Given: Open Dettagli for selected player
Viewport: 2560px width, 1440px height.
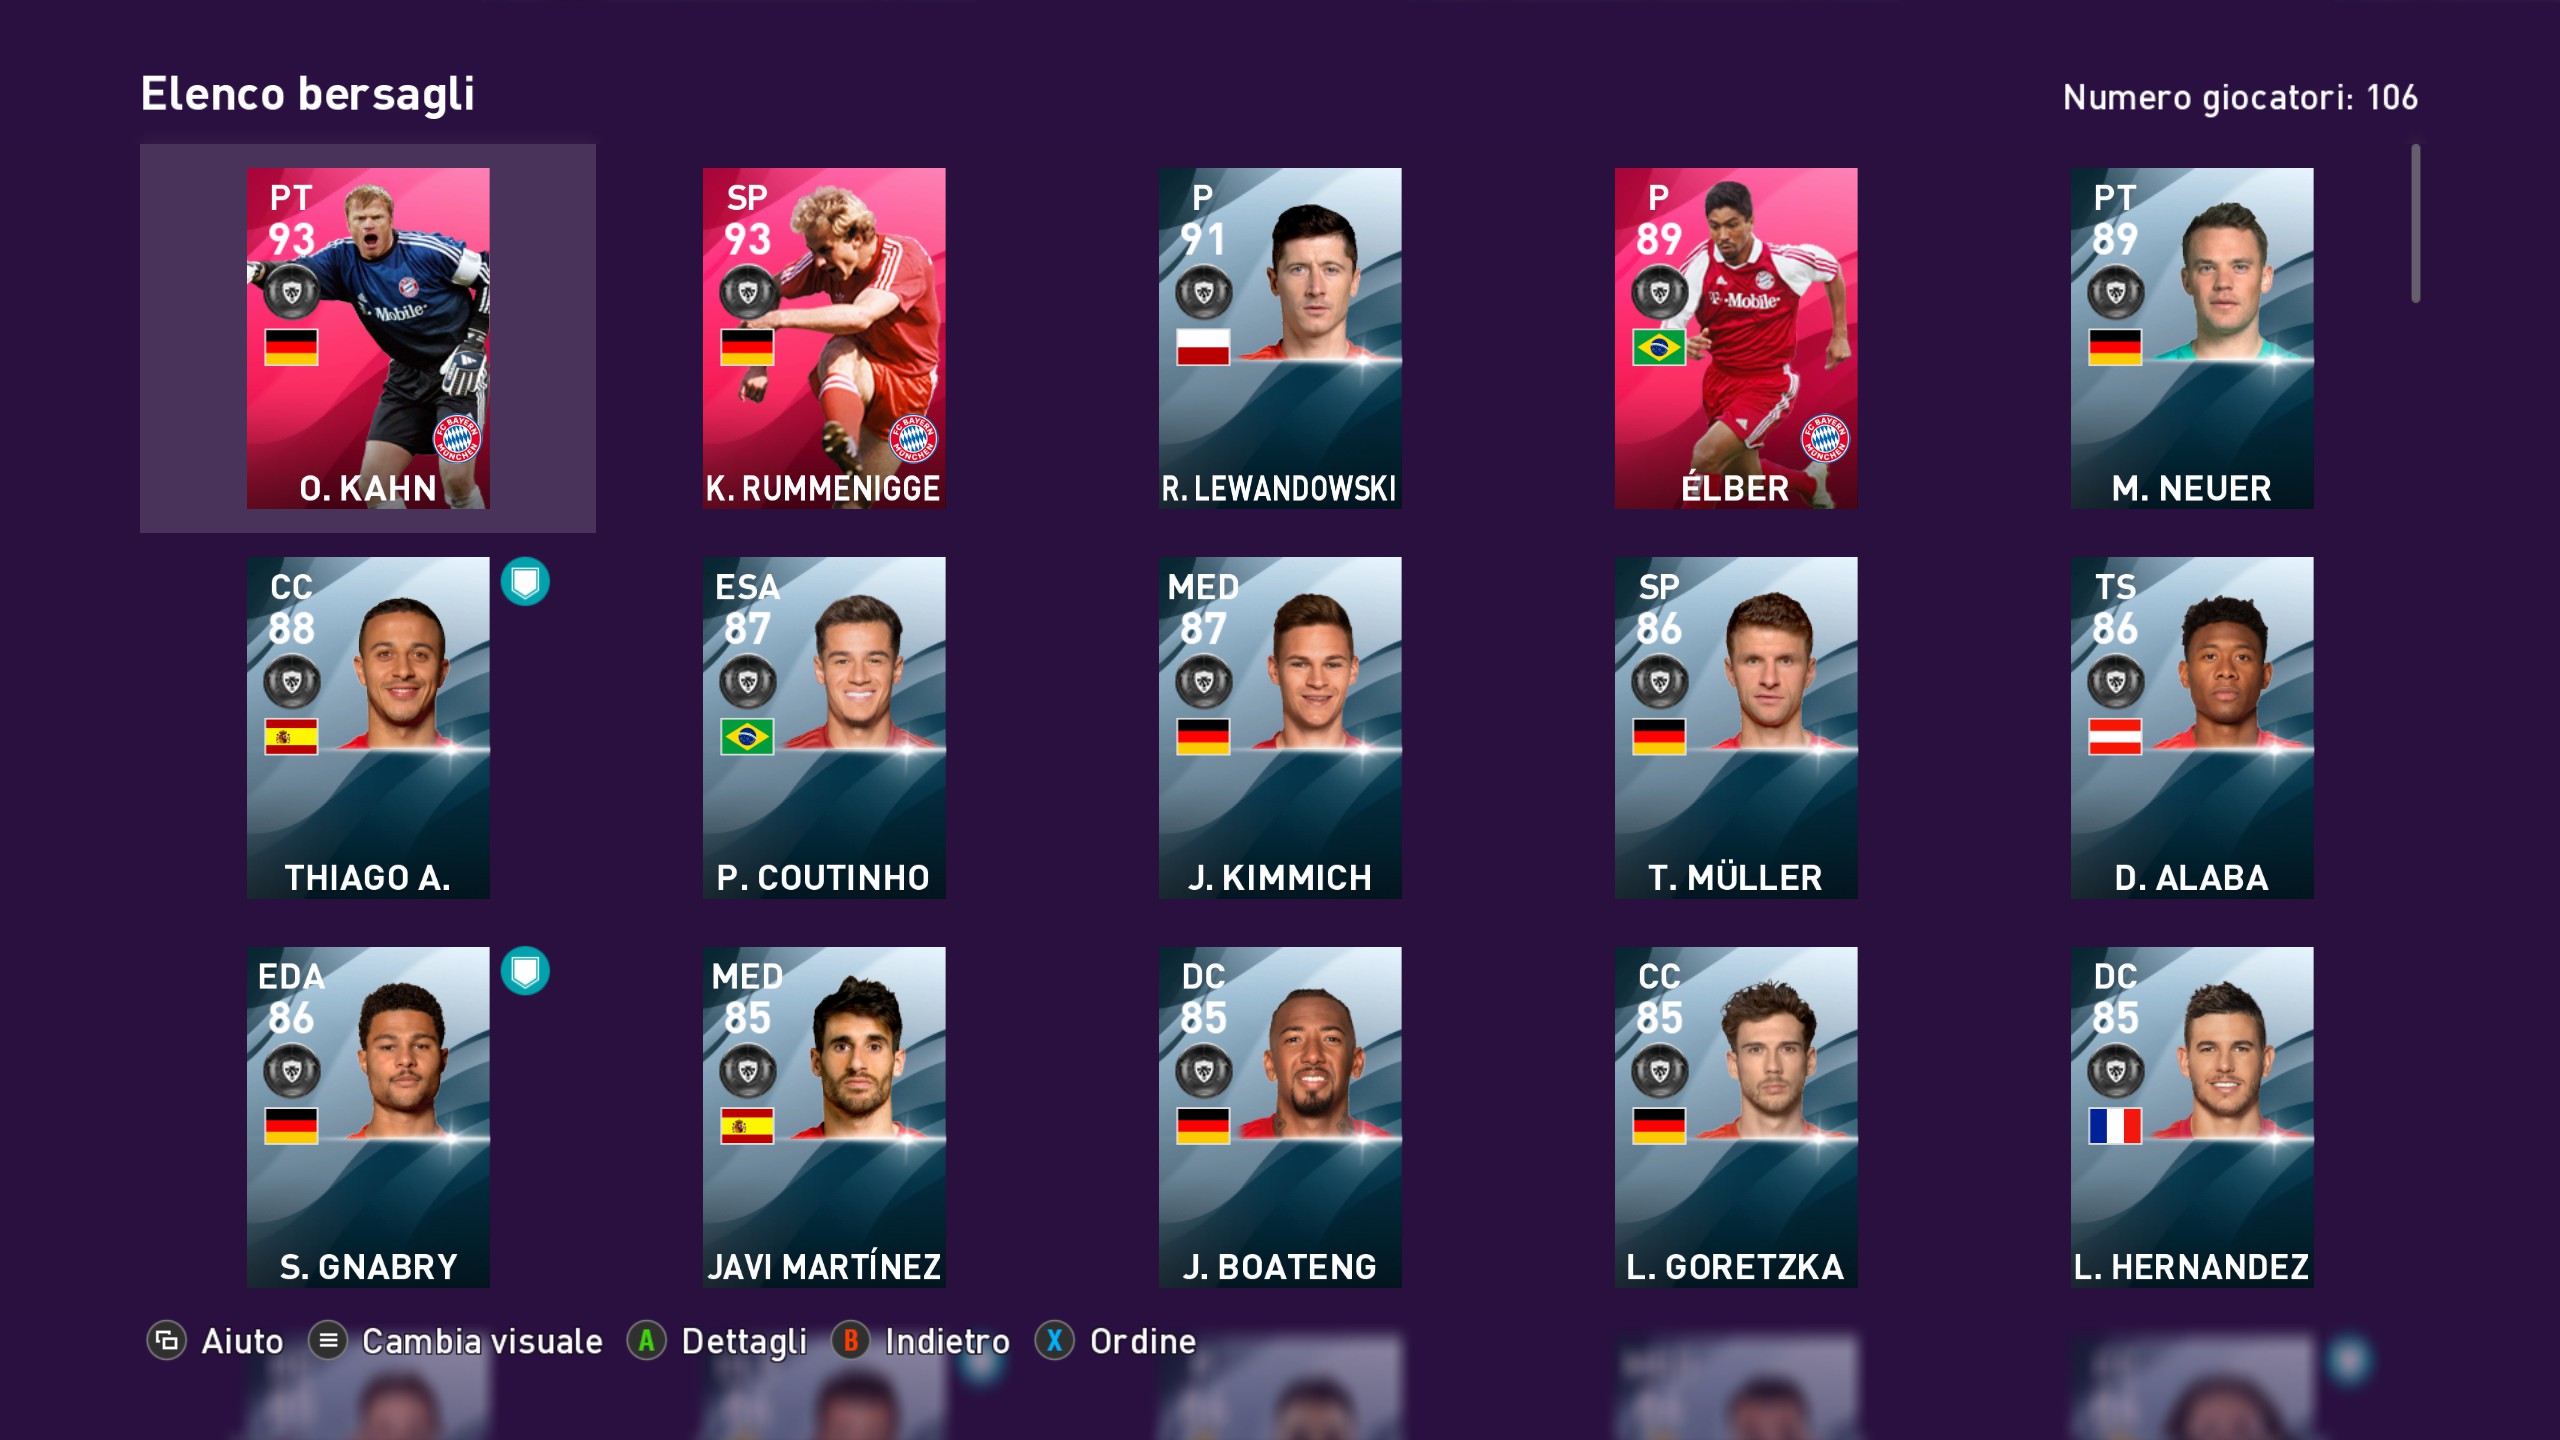Looking at the screenshot, I should pyautogui.click(x=744, y=1341).
